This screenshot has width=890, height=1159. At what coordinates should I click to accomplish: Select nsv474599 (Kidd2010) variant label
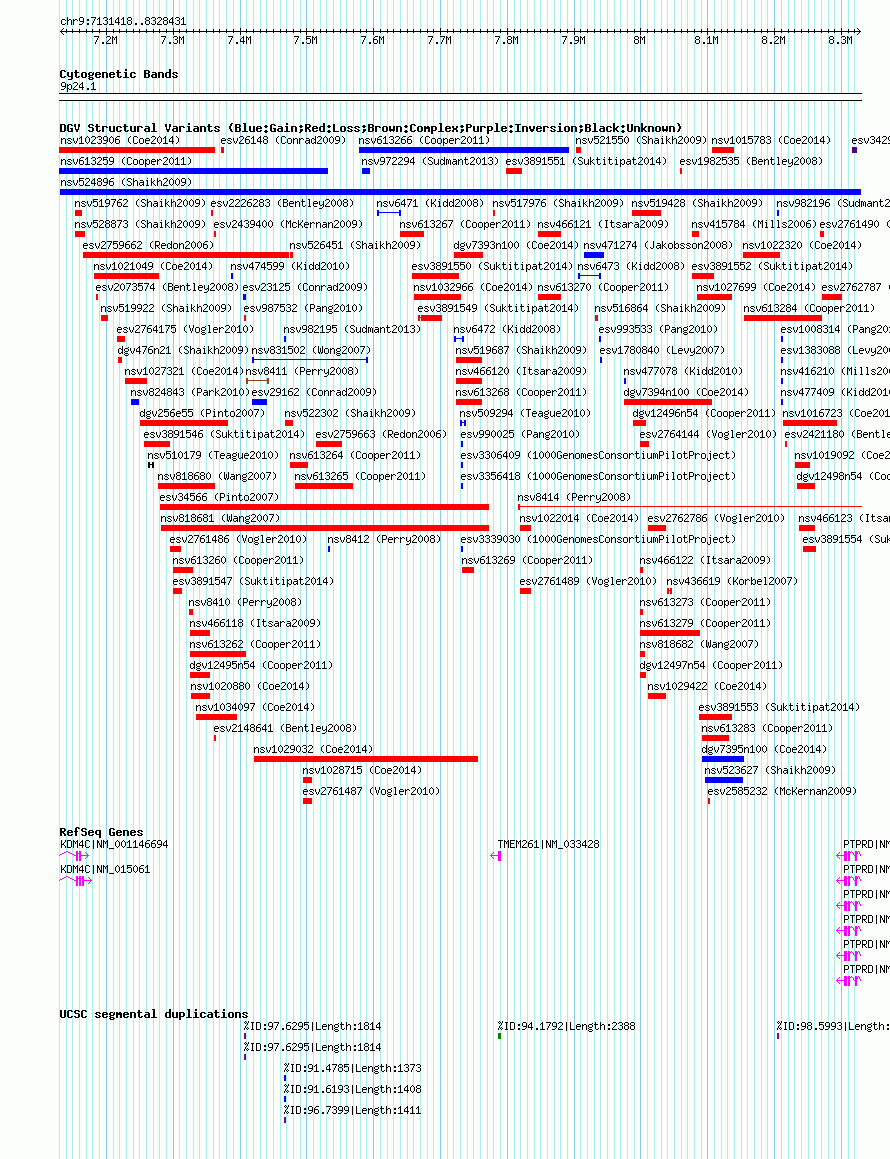click(x=291, y=265)
